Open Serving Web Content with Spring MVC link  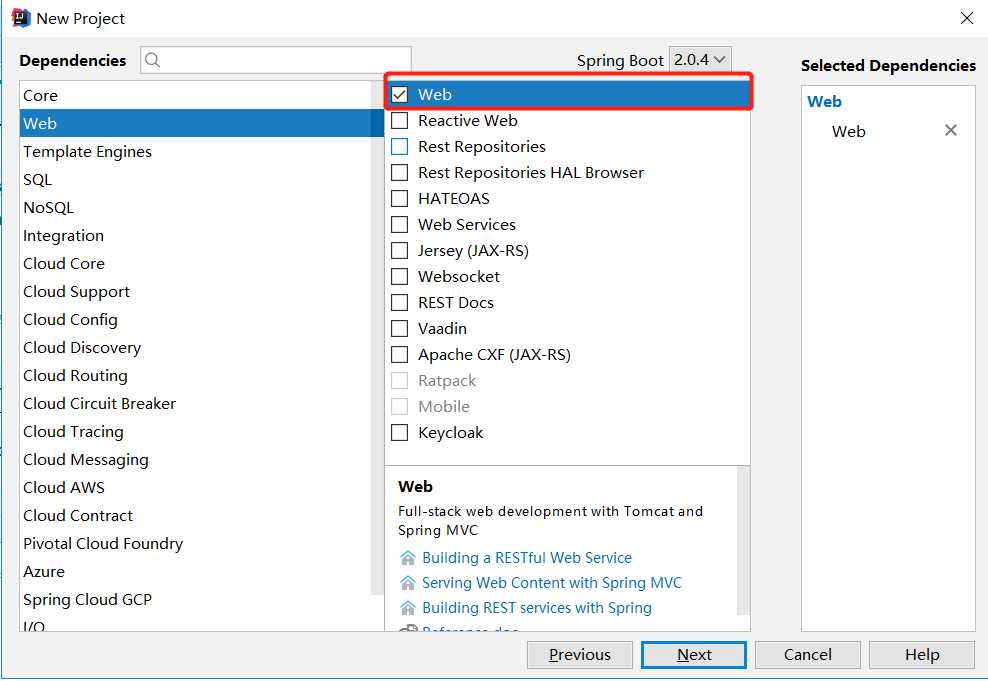(x=552, y=583)
